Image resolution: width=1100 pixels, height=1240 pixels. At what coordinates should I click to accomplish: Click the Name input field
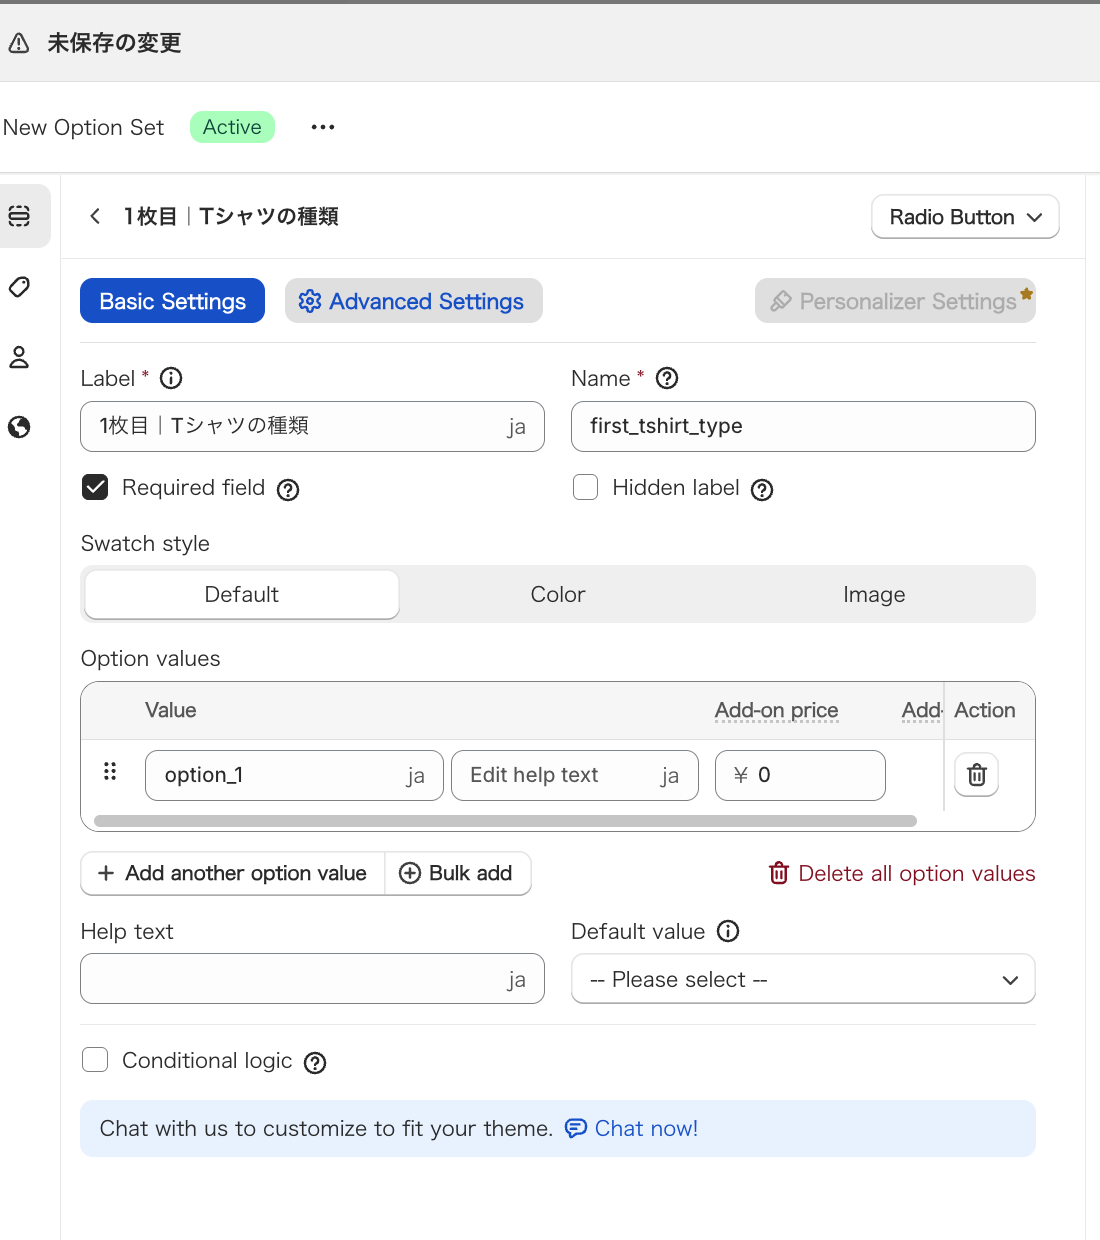pyautogui.click(x=803, y=426)
